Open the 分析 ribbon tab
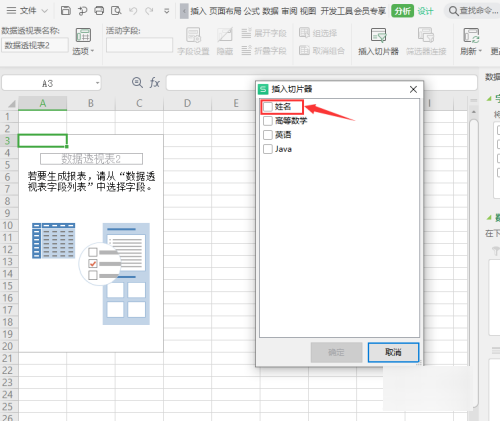Viewport: 500px width, 421px height. 402,11
